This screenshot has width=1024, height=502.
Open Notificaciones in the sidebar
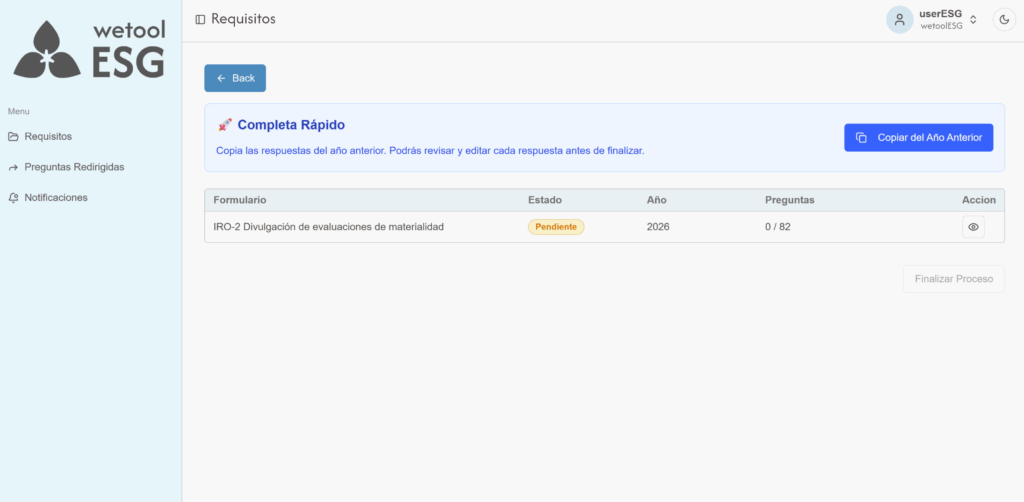(x=56, y=198)
